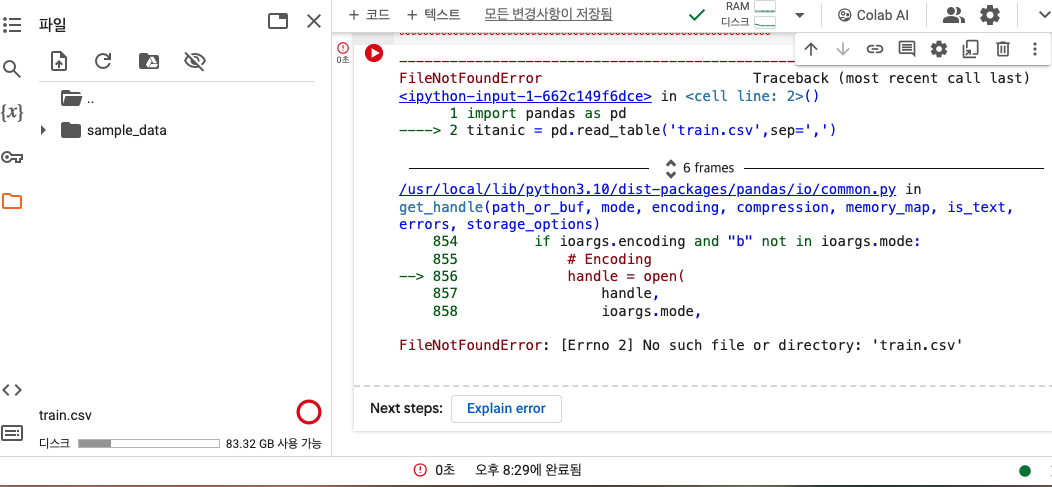
Task: Close the Files pane
Action: (314, 21)
